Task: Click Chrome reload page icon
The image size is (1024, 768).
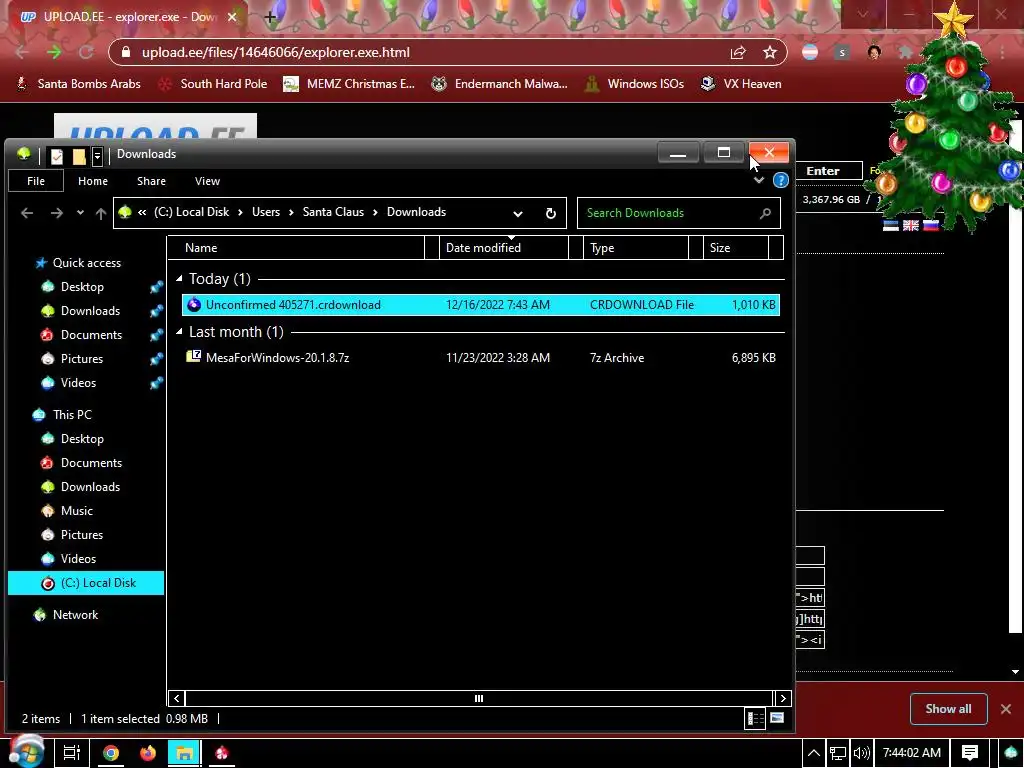Action: [x=86, y=52]
